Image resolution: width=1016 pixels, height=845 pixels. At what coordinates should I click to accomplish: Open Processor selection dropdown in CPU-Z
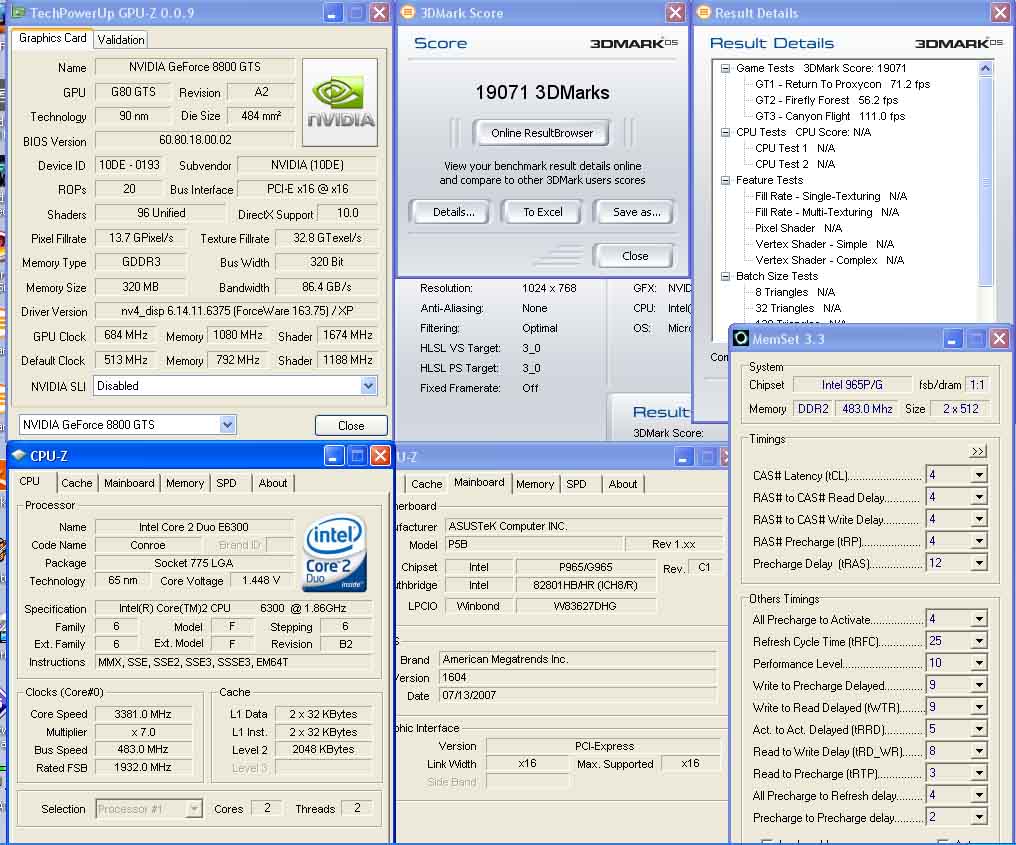193,809
